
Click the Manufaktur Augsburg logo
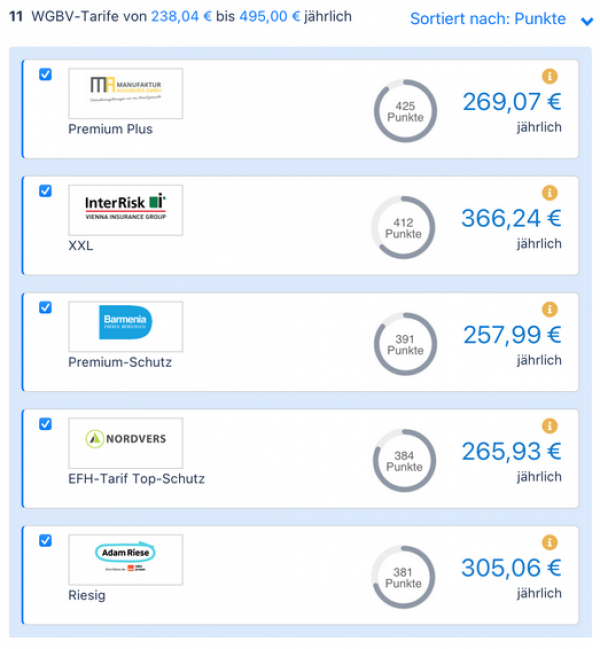point(126,94)
